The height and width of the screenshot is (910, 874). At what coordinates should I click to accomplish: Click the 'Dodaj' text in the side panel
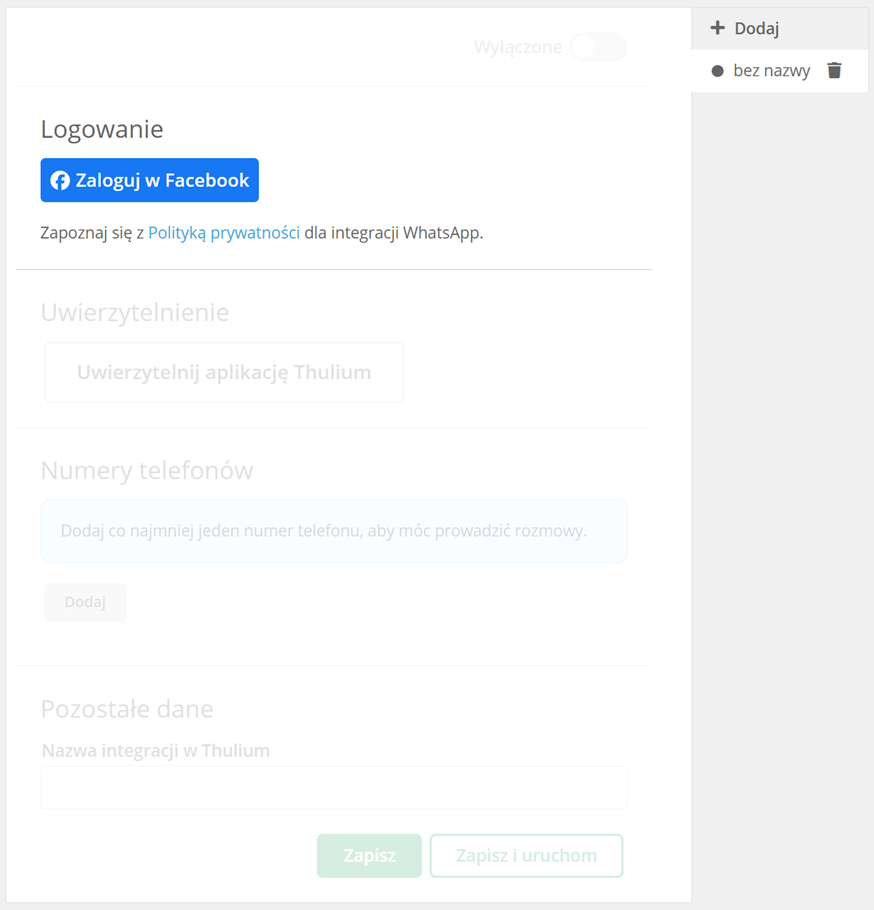[757, 28]
